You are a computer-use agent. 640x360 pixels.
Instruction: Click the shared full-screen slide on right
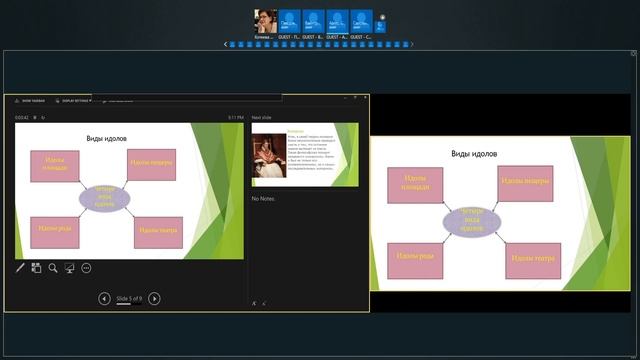click(x=500, y=213)
